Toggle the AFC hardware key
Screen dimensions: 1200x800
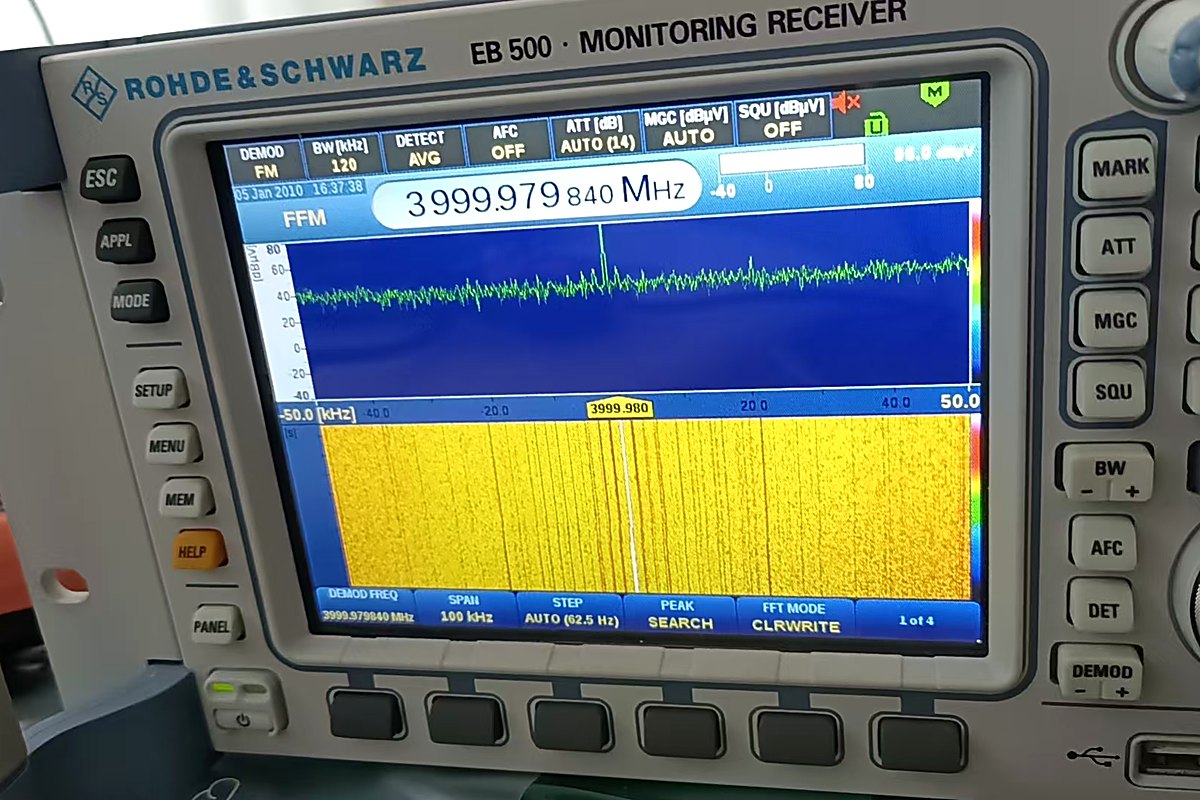click(1106, 546)
